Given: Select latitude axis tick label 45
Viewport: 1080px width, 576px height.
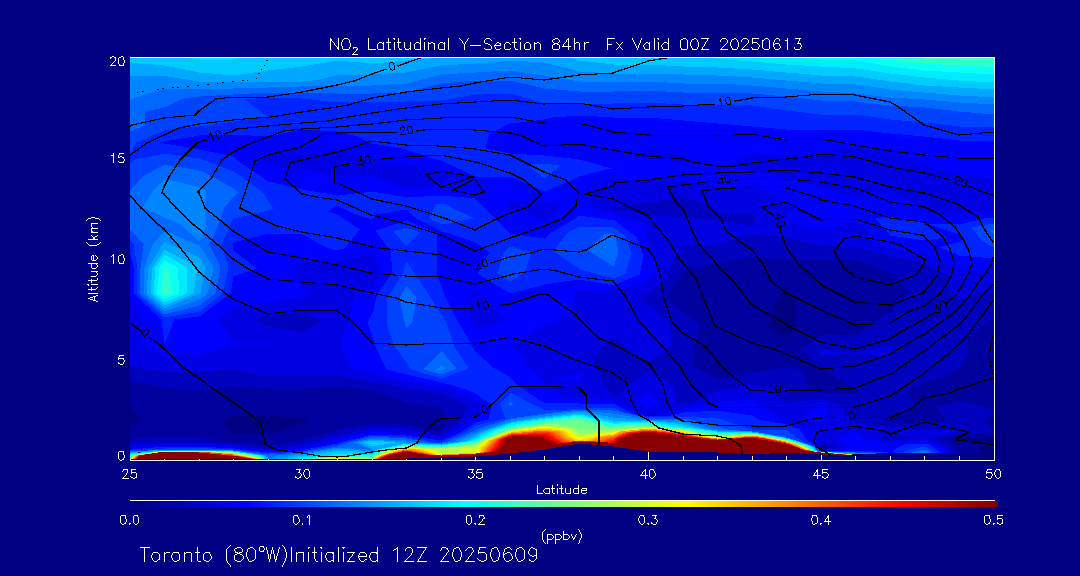Looking at the screenshot, I should (x=821, y=473).
